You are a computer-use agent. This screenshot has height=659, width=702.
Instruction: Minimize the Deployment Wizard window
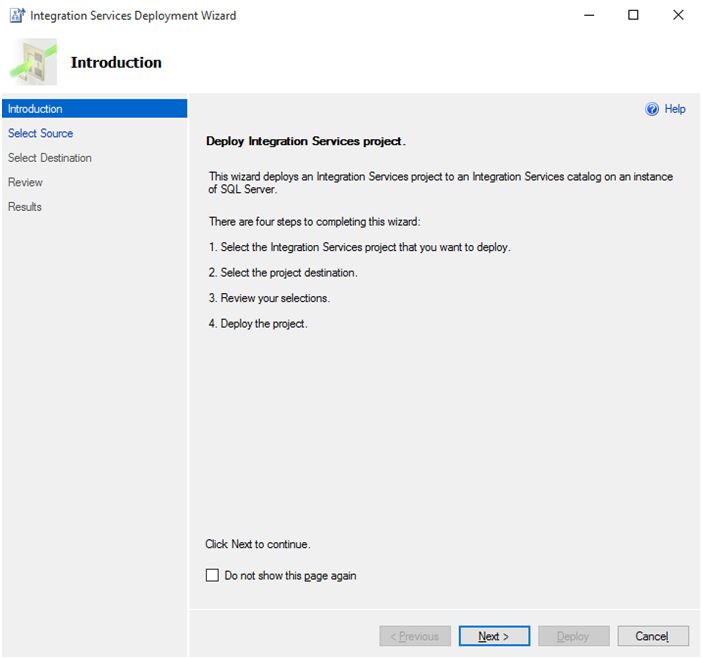589,15
